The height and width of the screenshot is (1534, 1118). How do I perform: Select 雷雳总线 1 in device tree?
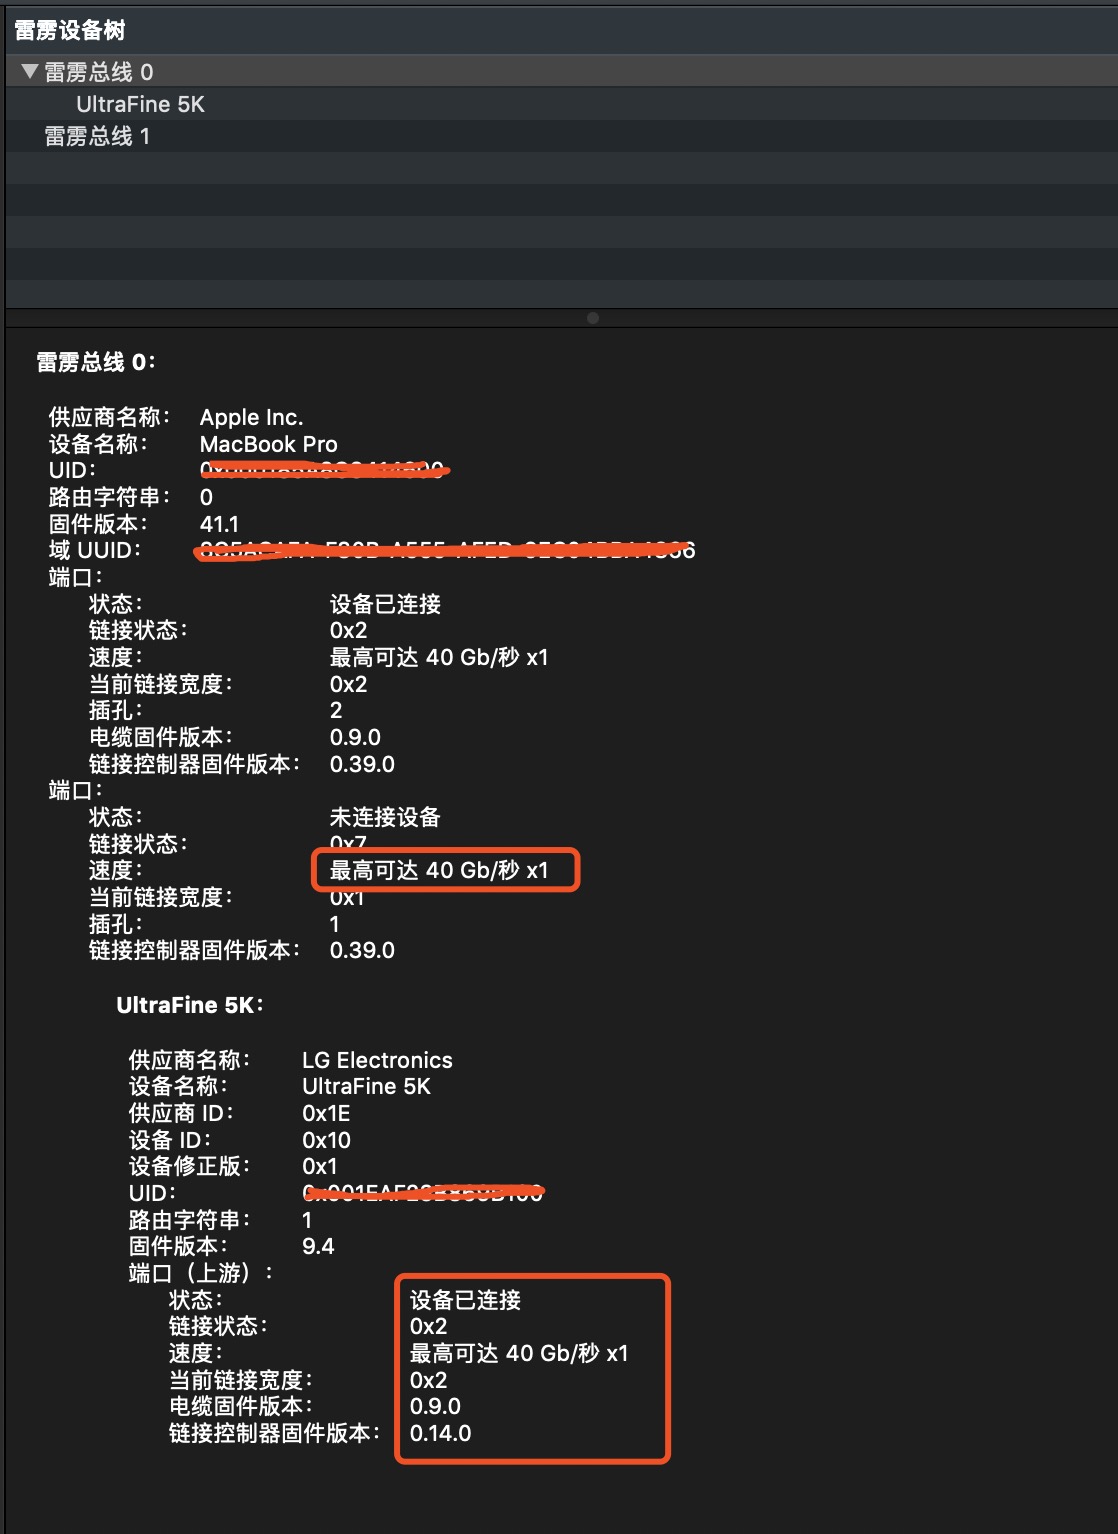[x=560, y=136]
